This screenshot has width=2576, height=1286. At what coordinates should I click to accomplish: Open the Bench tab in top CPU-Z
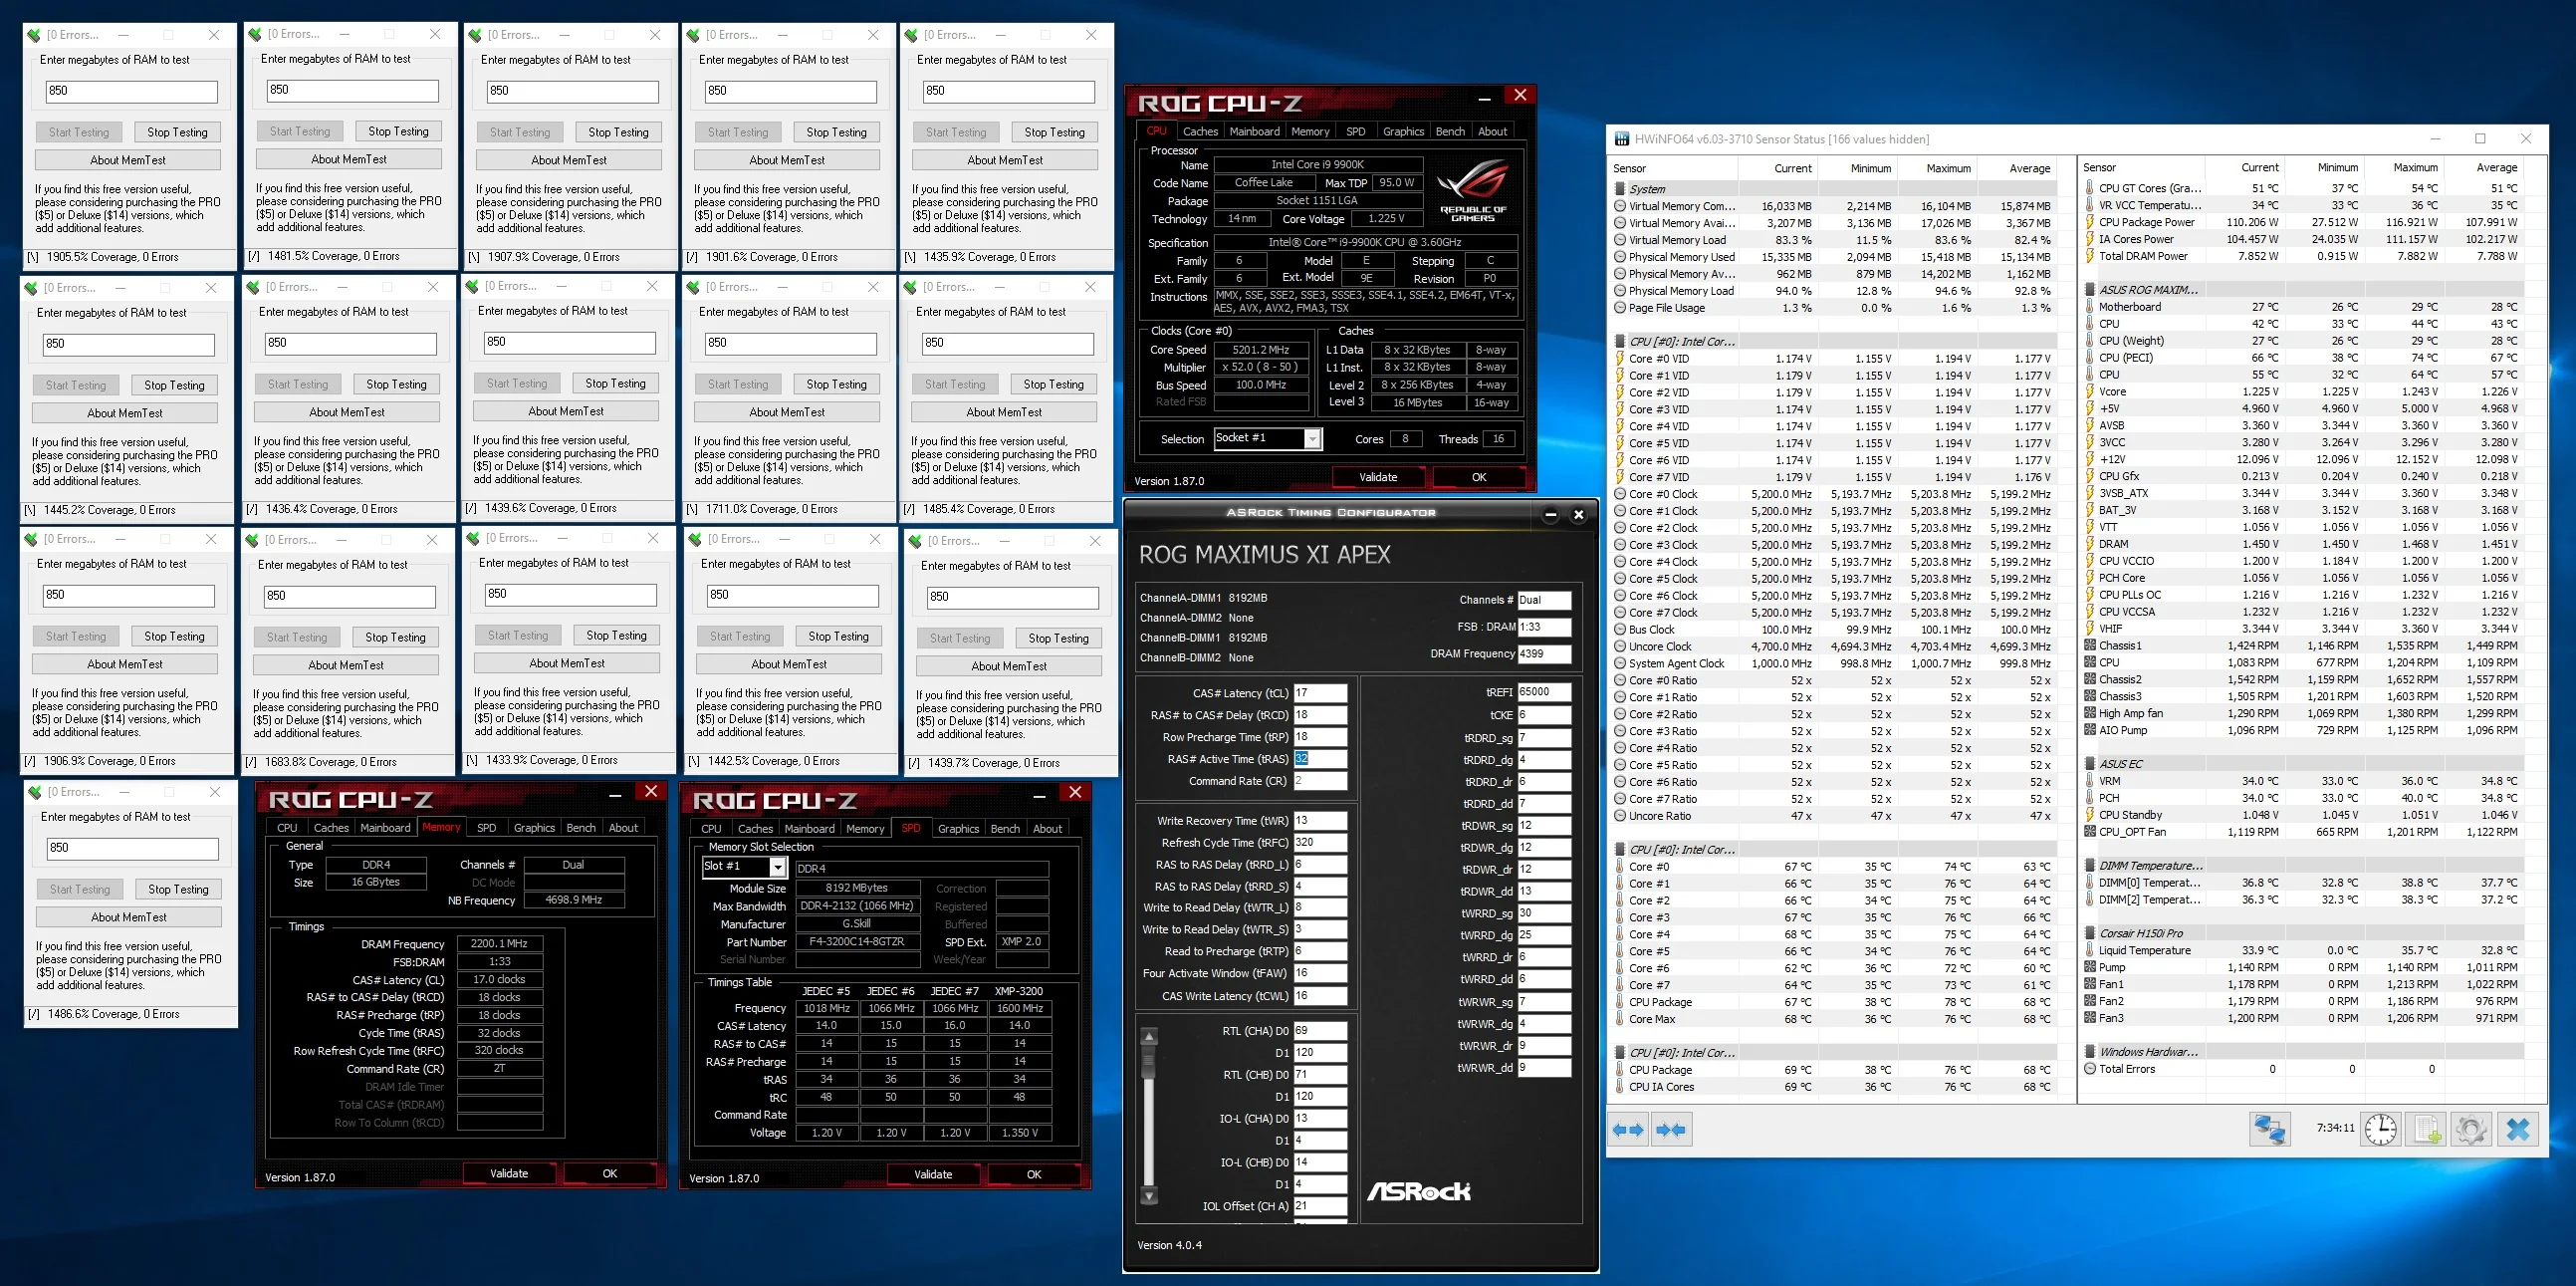[x=1450, y=131]
